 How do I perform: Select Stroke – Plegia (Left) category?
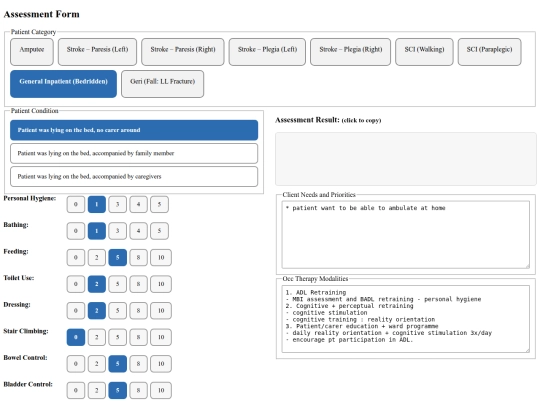click(267, 52)
